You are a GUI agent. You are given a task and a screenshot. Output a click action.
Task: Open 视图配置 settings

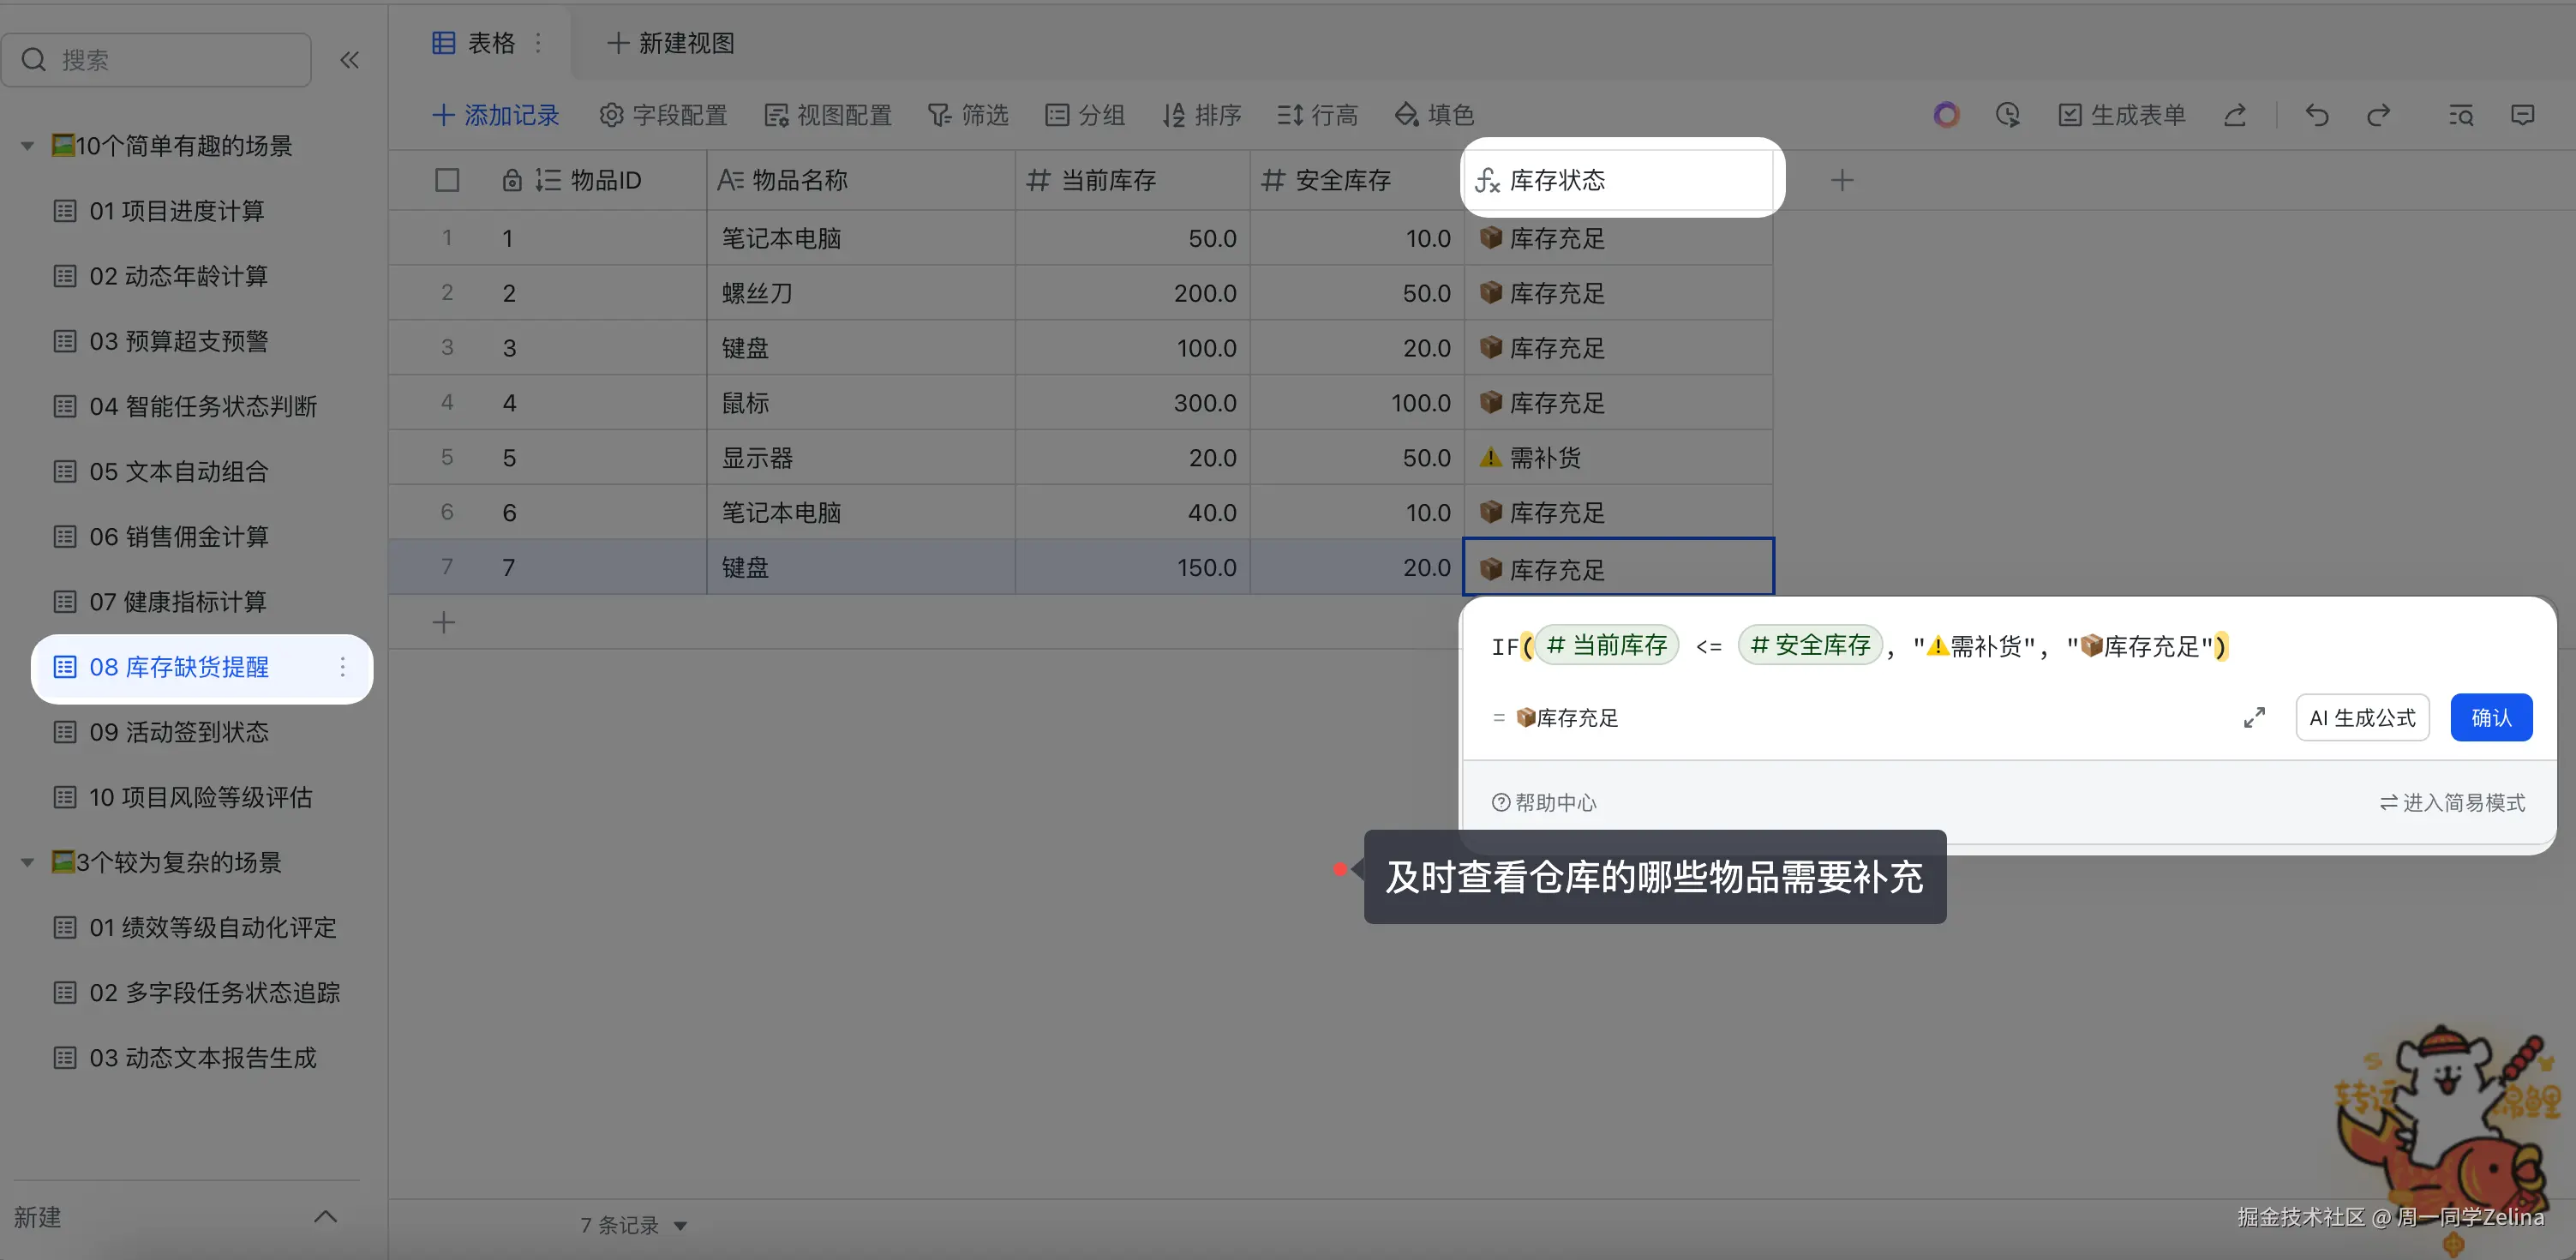point(827,115)
